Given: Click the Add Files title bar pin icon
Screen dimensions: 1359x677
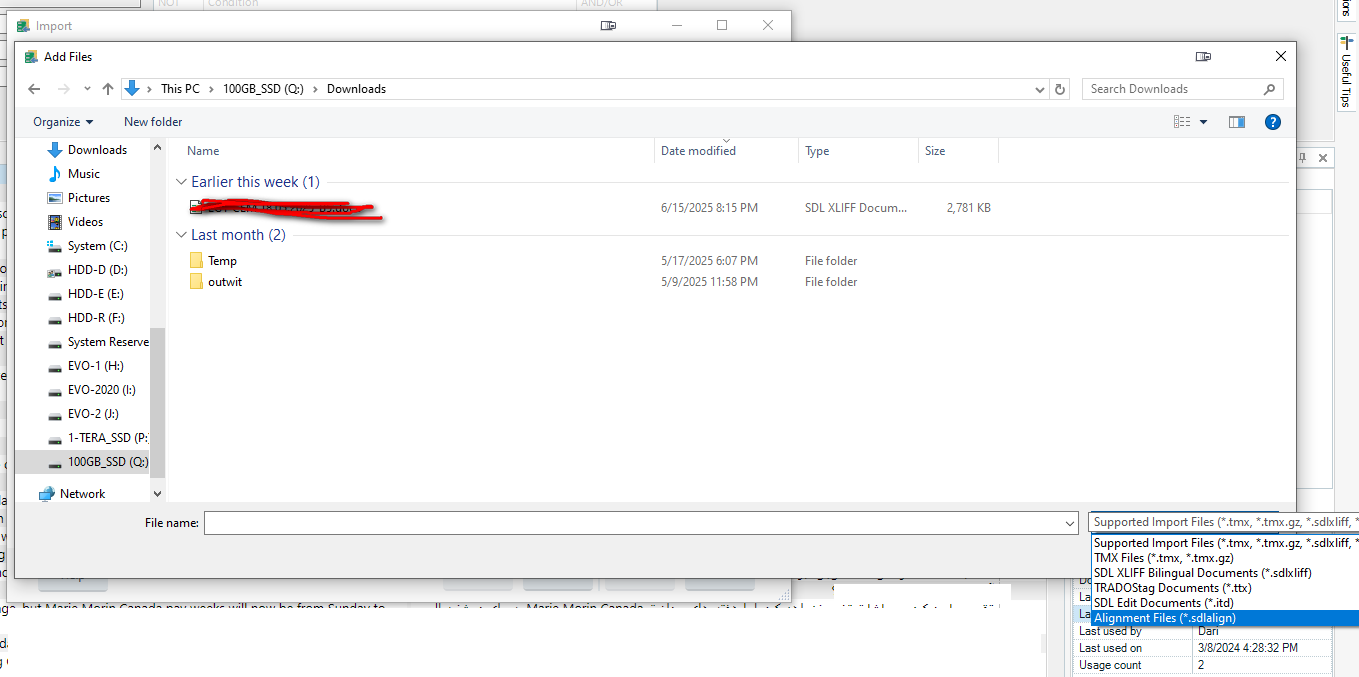Looking at the screenshot, I should (x=1203, y=57).
